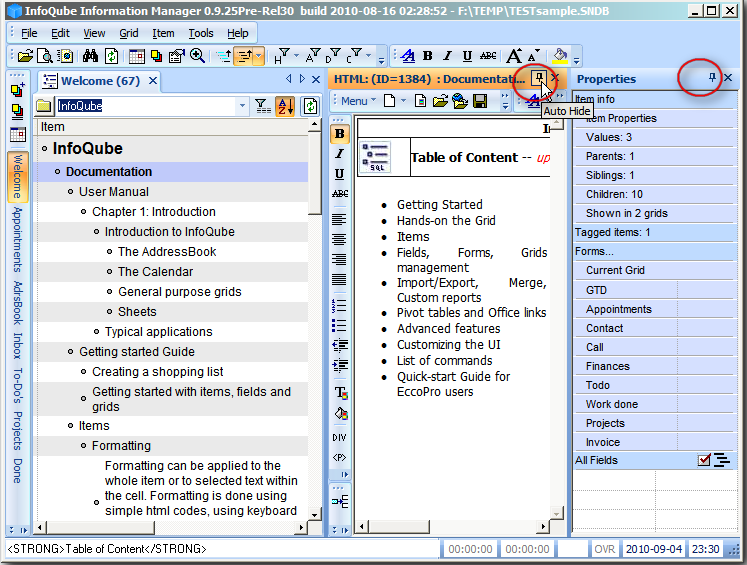The width and height of the screenshot is (747, 565).
Task: Click the InfoQube text input field
Action: point(145,106)
